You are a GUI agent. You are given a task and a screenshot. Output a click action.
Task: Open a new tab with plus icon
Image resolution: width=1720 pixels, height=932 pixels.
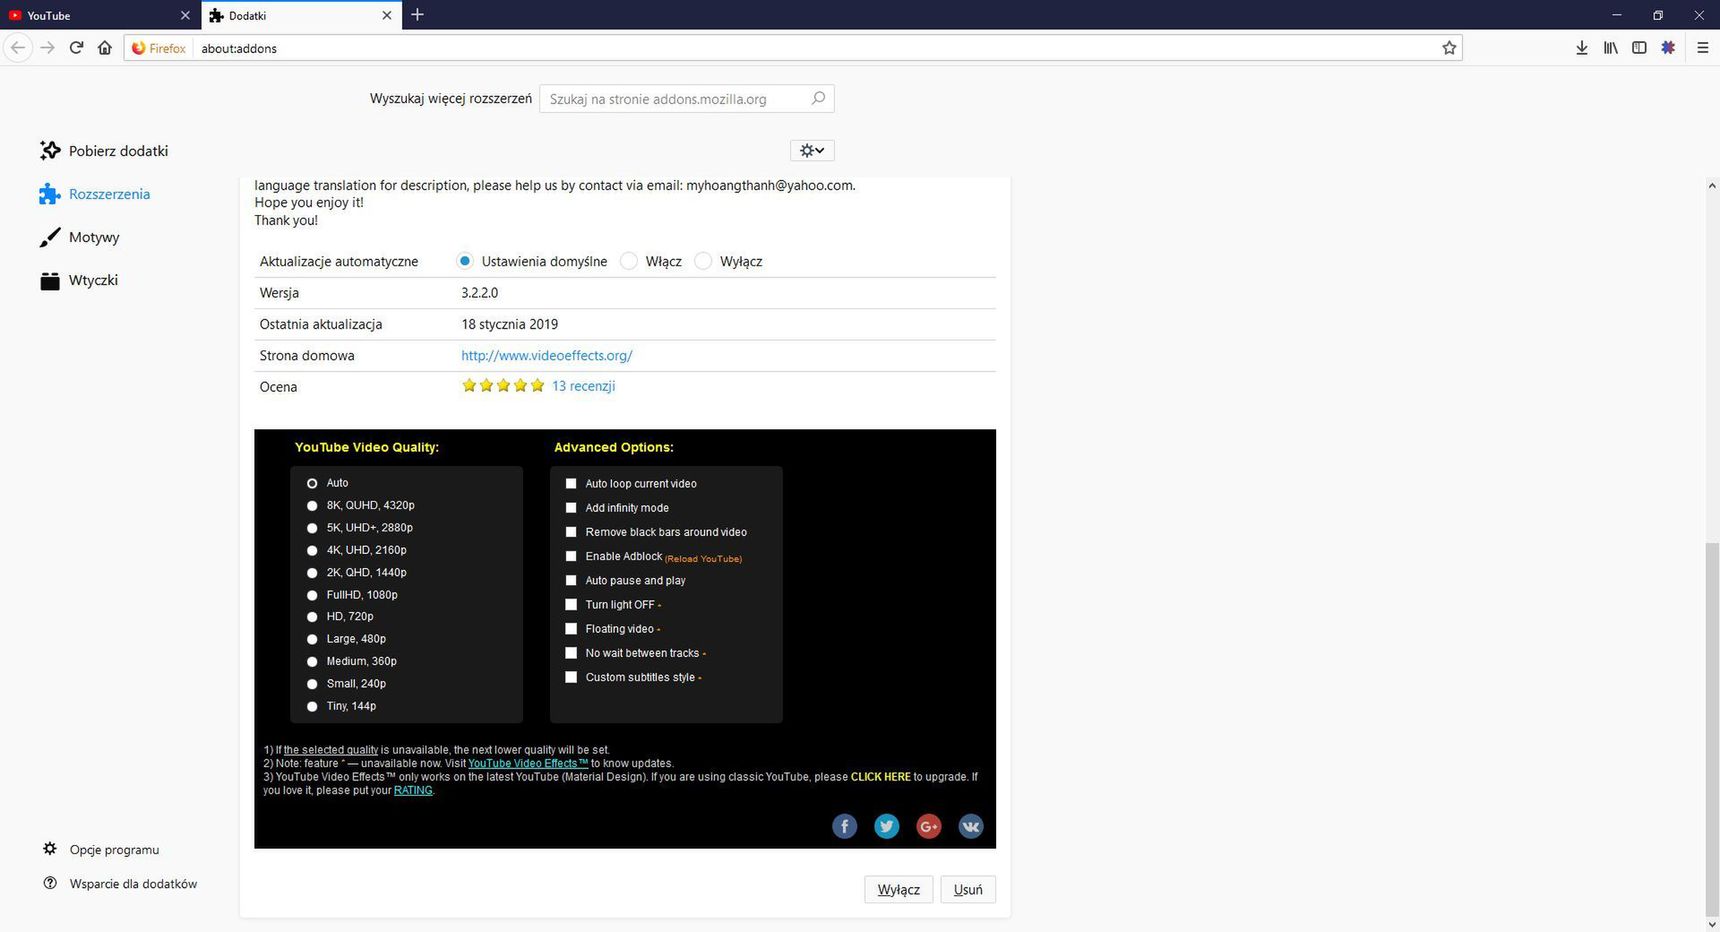(x=418, y=15)
